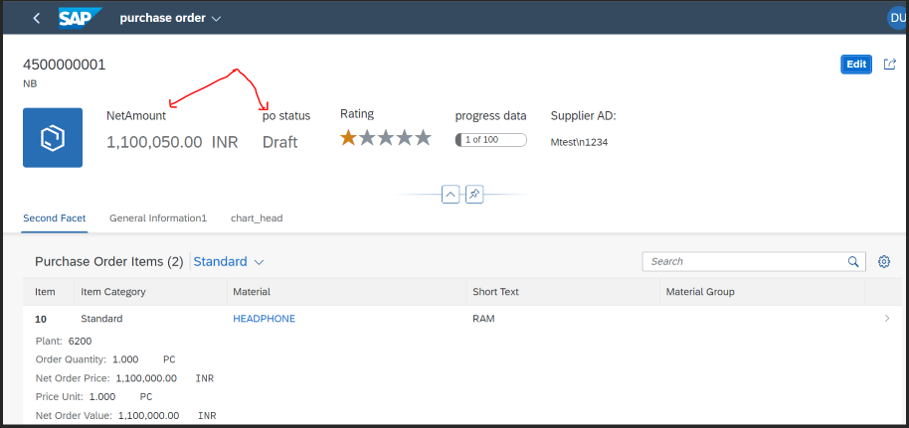Screen dimensions: 909x428
Task: Click the first rating star
Action: 348,137
